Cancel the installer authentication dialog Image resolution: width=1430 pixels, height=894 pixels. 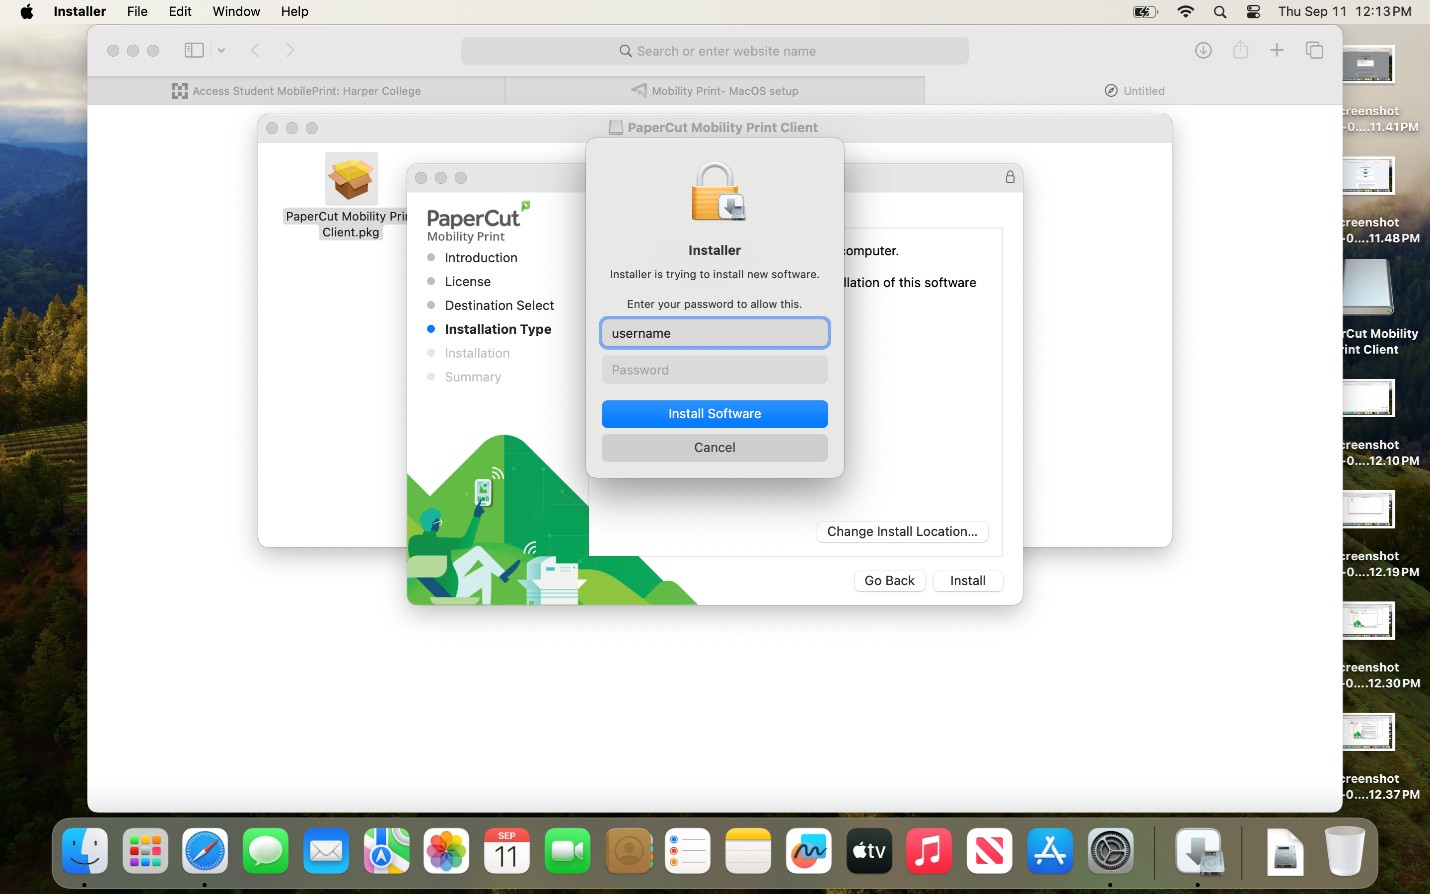(714, 447)
